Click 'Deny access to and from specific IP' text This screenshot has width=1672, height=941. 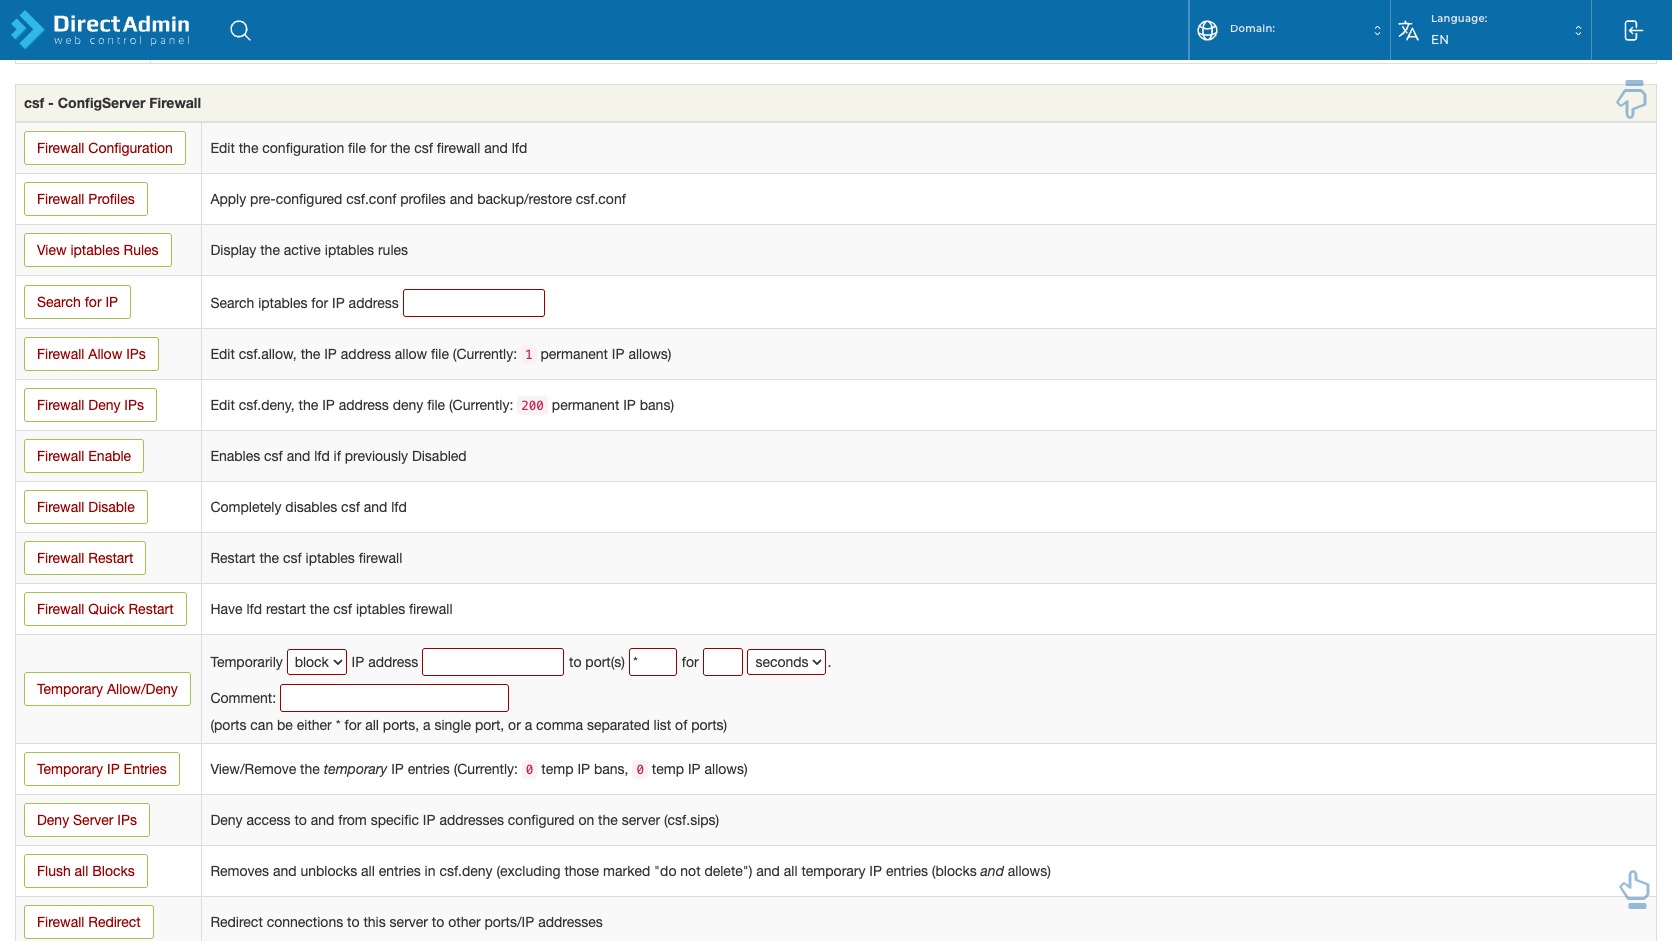pyautogui.click(x=464, y=820)
